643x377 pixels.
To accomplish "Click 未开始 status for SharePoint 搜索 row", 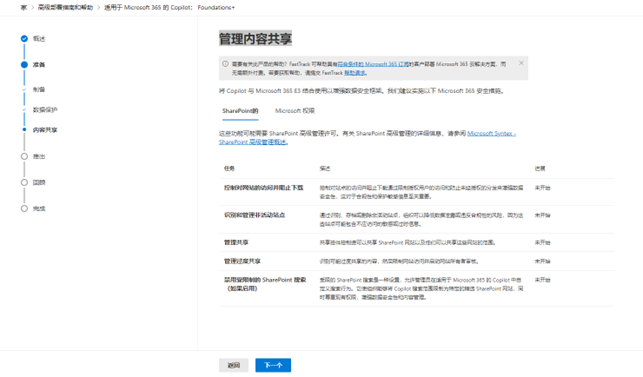I will [x=543, y=280].
